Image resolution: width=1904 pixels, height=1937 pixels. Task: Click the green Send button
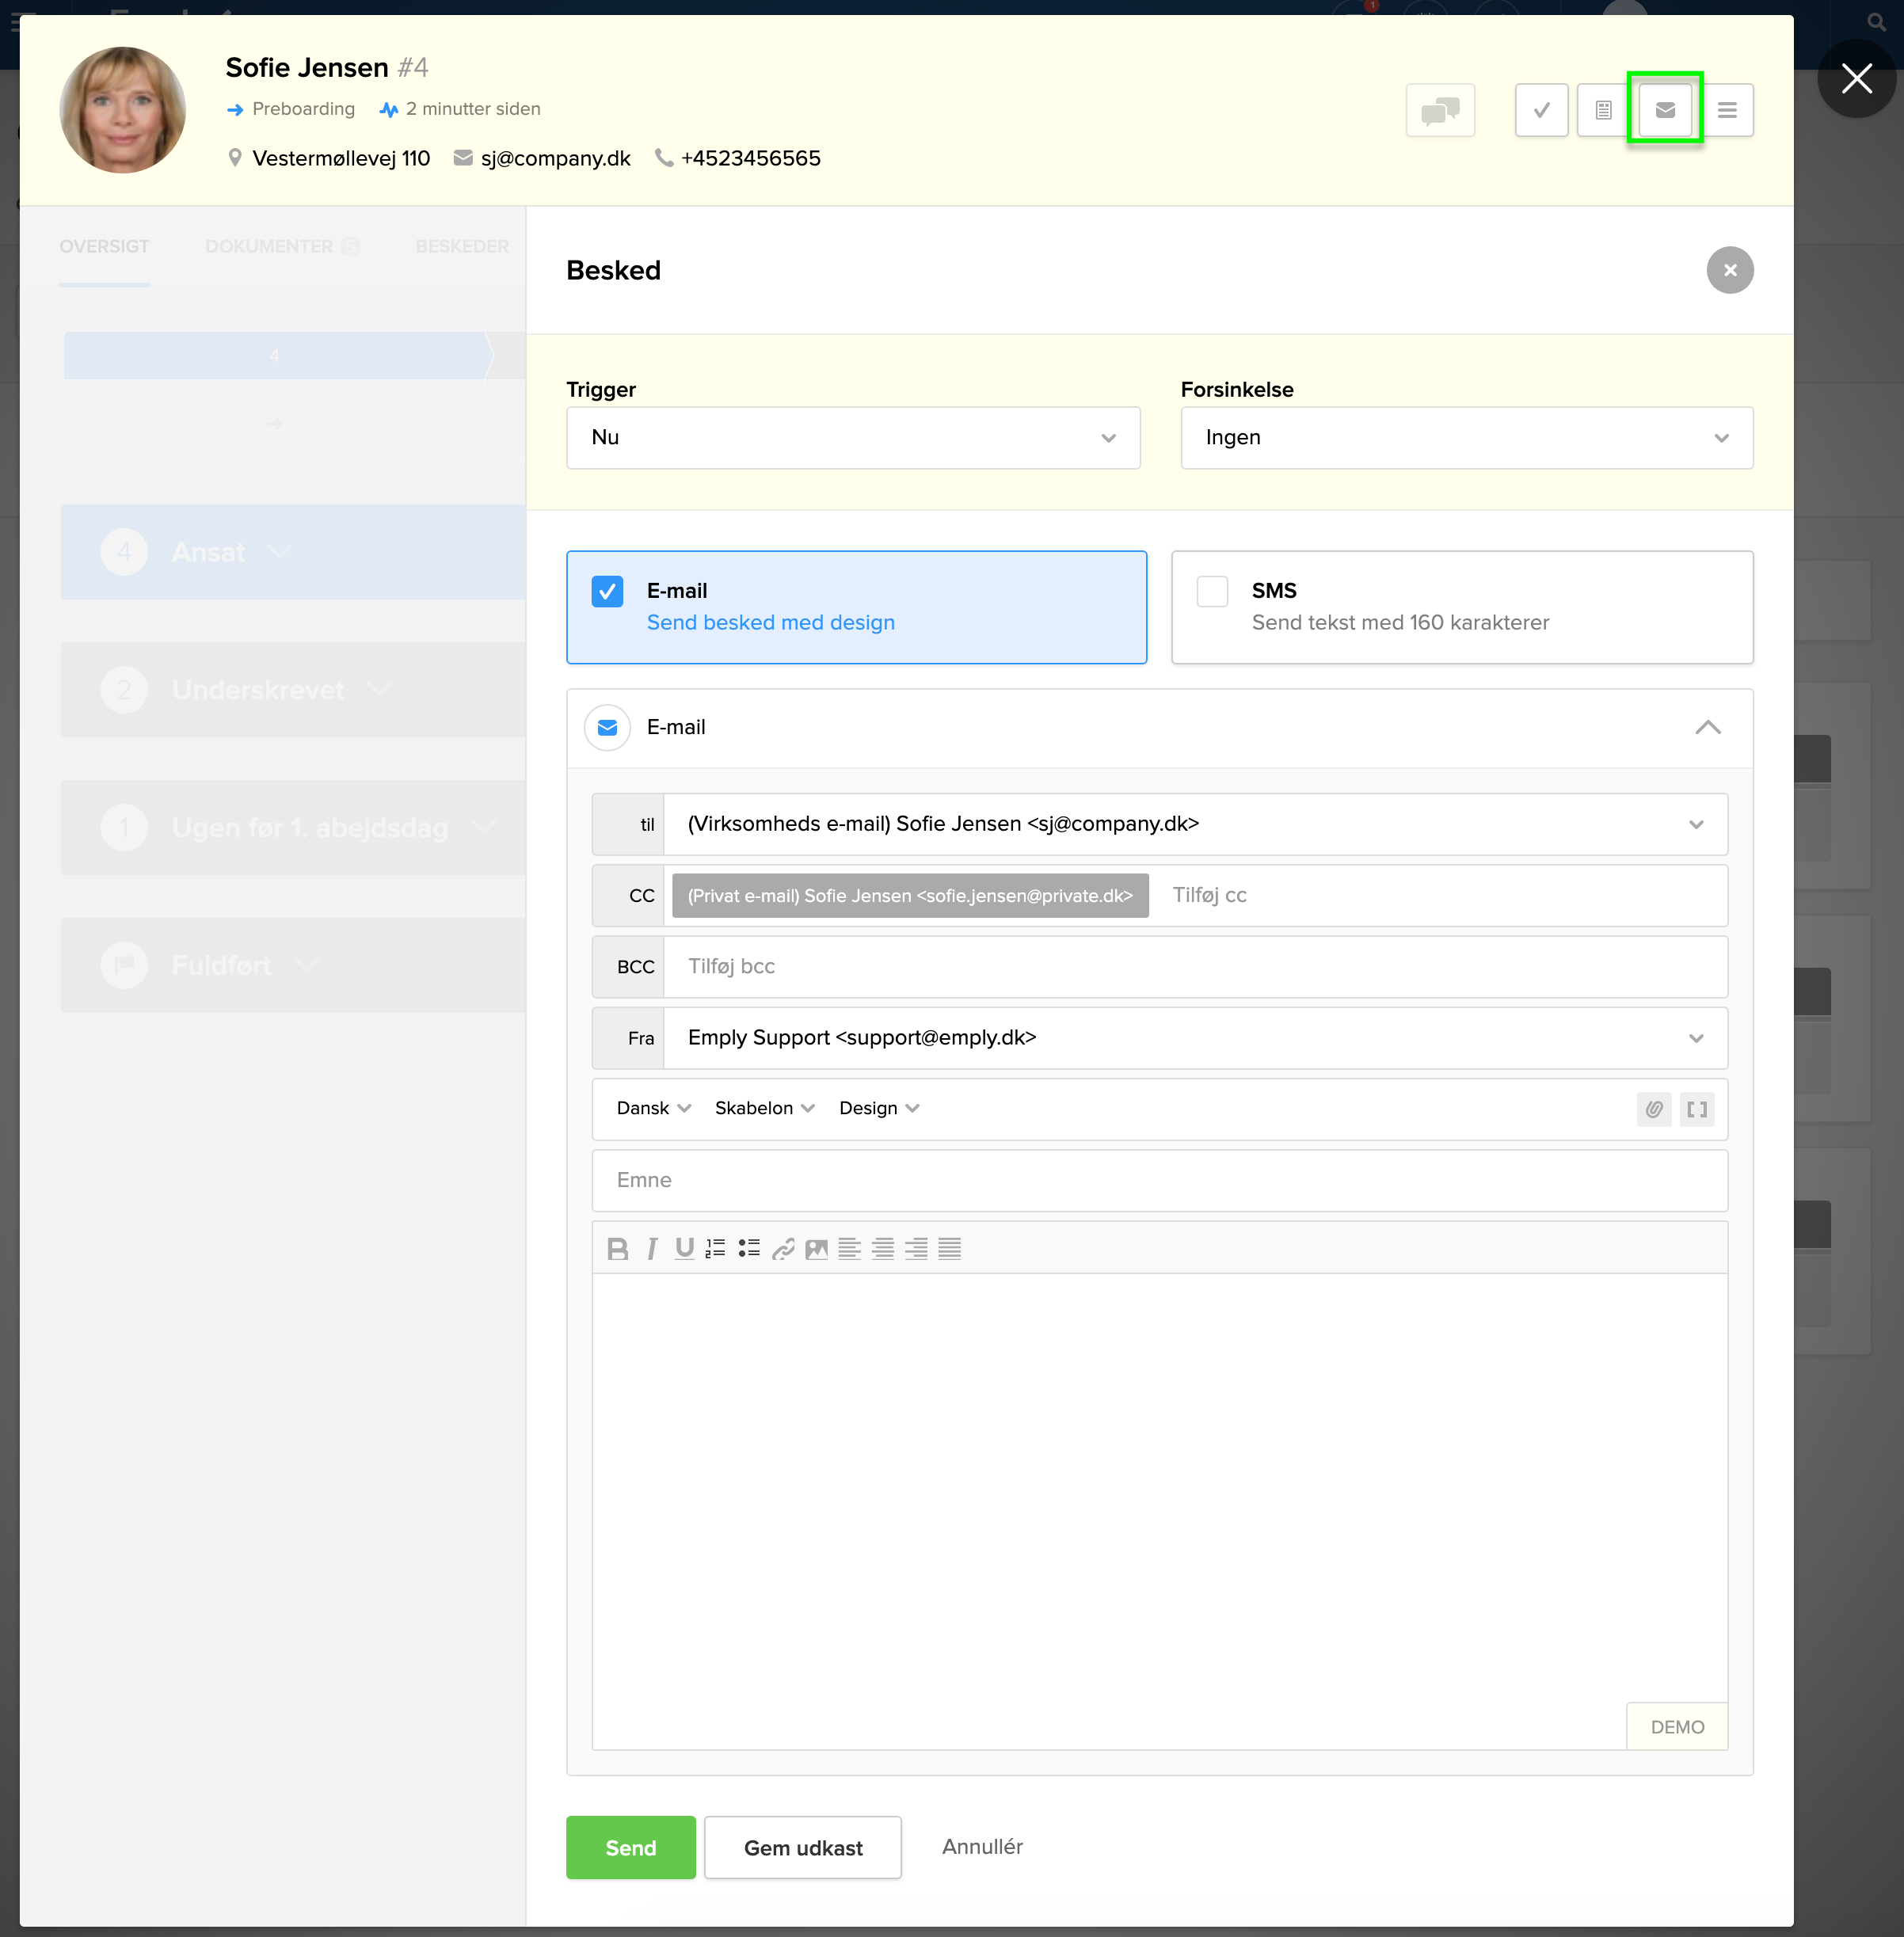(x=630, y=1847)
